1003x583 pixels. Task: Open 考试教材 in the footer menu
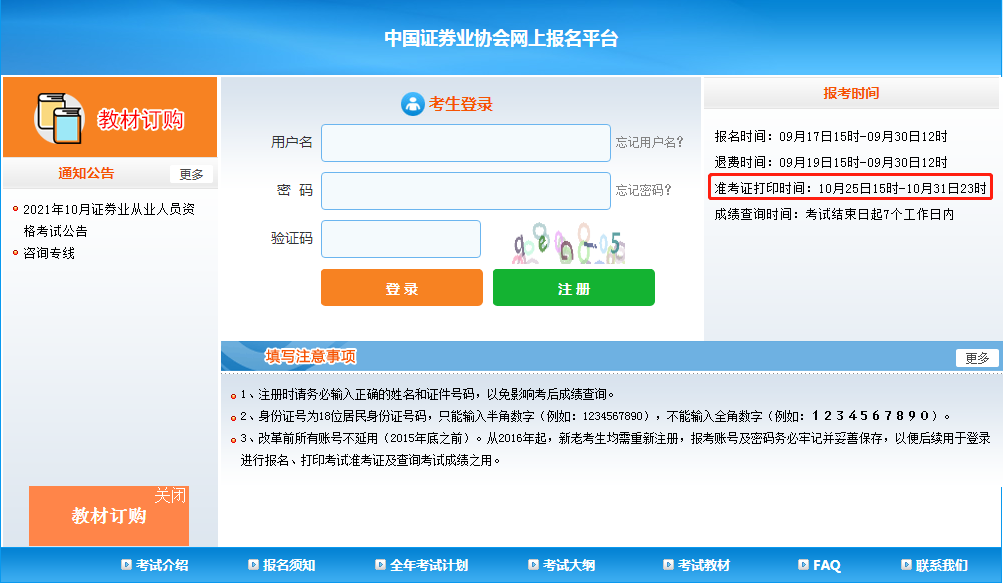click(704, 565)
